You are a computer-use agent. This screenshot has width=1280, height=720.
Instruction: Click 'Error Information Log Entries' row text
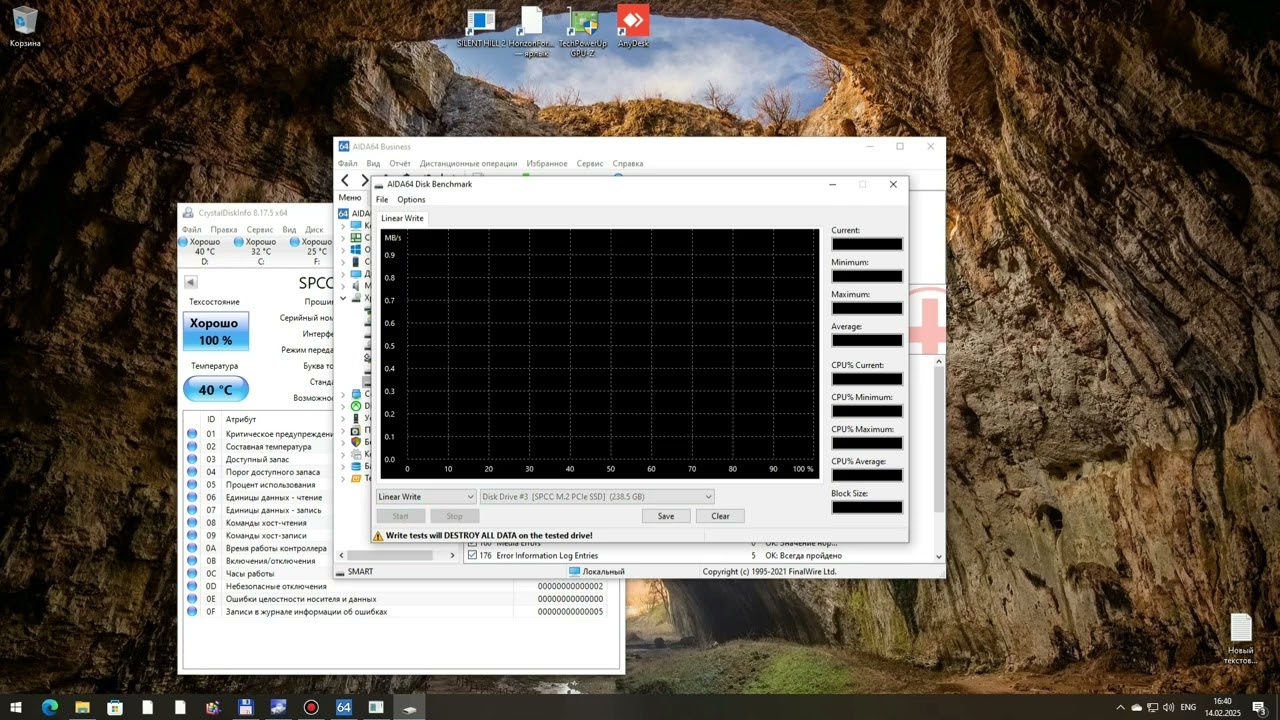547,555
